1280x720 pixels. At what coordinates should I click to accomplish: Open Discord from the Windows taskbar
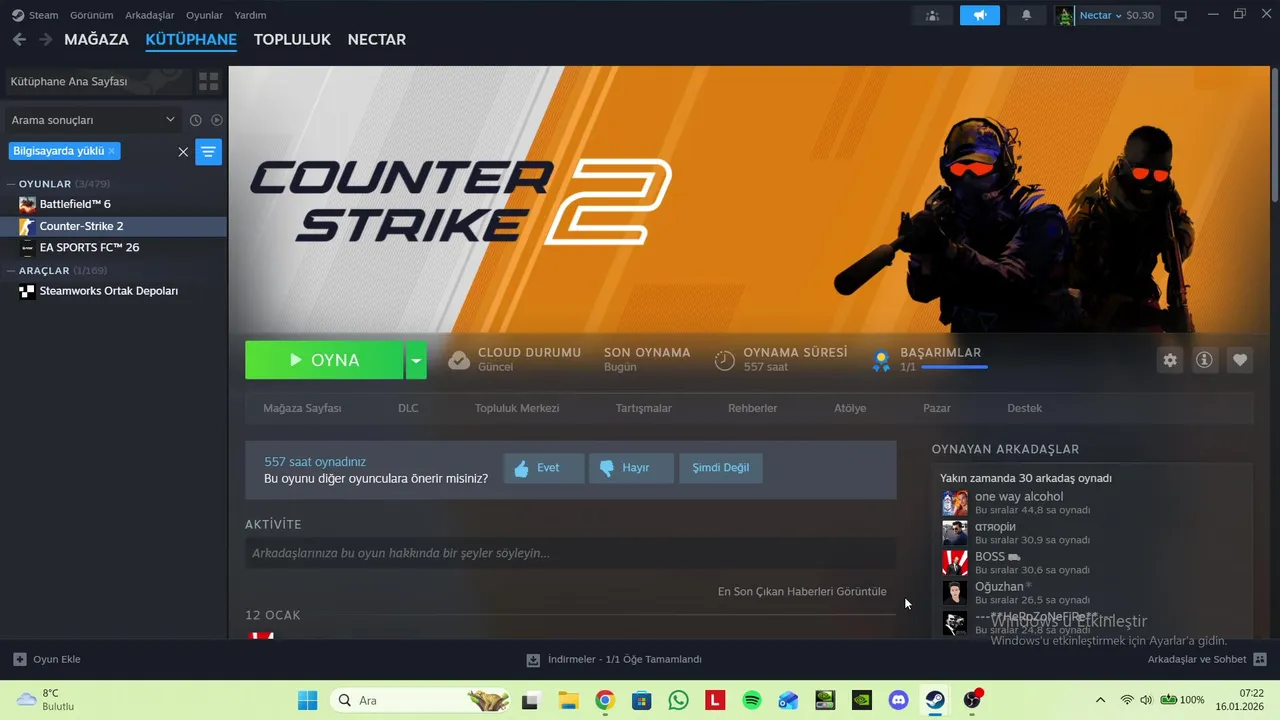(898, 700)
